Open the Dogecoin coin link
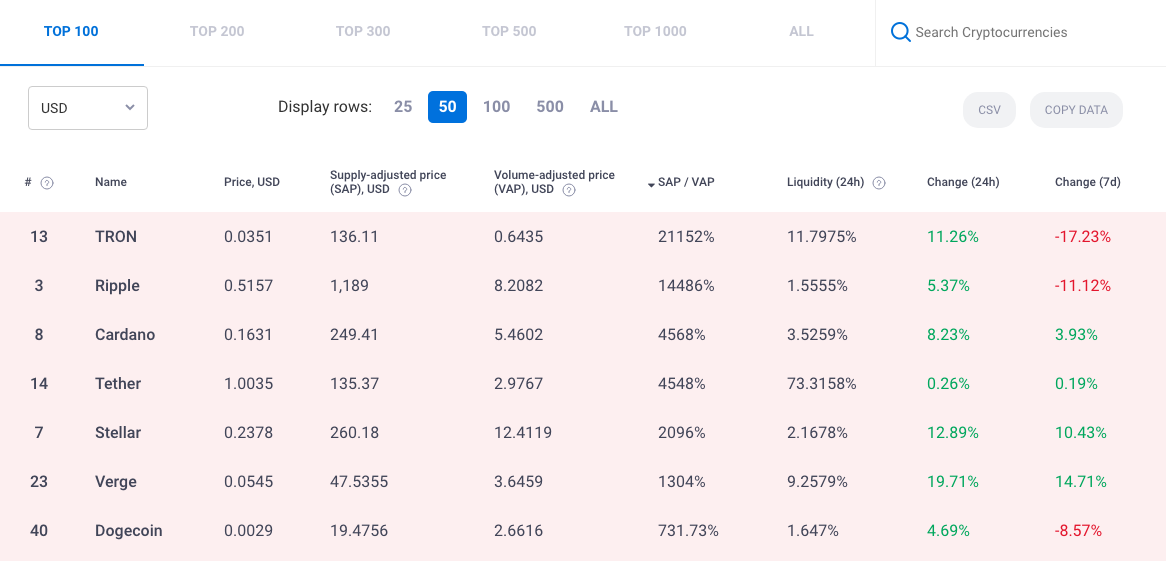The image size is (1166, 561). click(x=129, y=531)
